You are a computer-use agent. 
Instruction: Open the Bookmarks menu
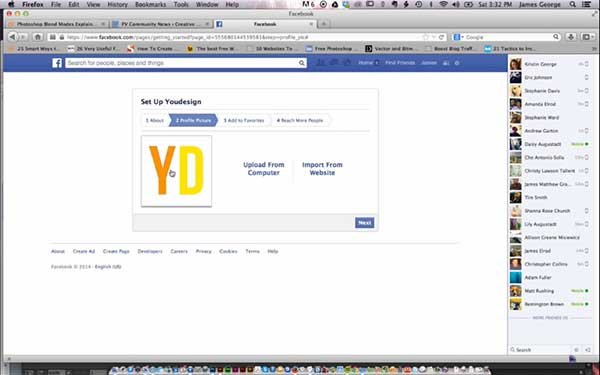click(150, 5)
